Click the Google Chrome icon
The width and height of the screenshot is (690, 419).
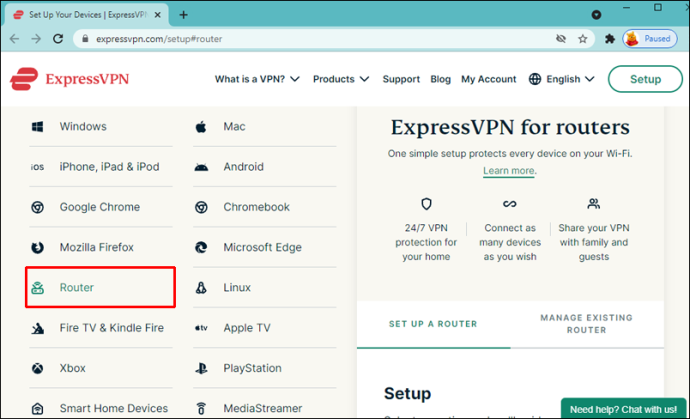[x=37, y=207]
